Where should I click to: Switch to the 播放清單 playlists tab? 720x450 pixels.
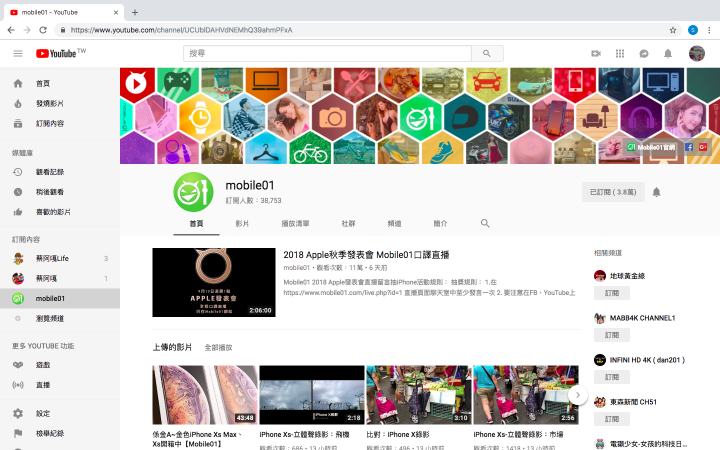(x=295, y=224)
